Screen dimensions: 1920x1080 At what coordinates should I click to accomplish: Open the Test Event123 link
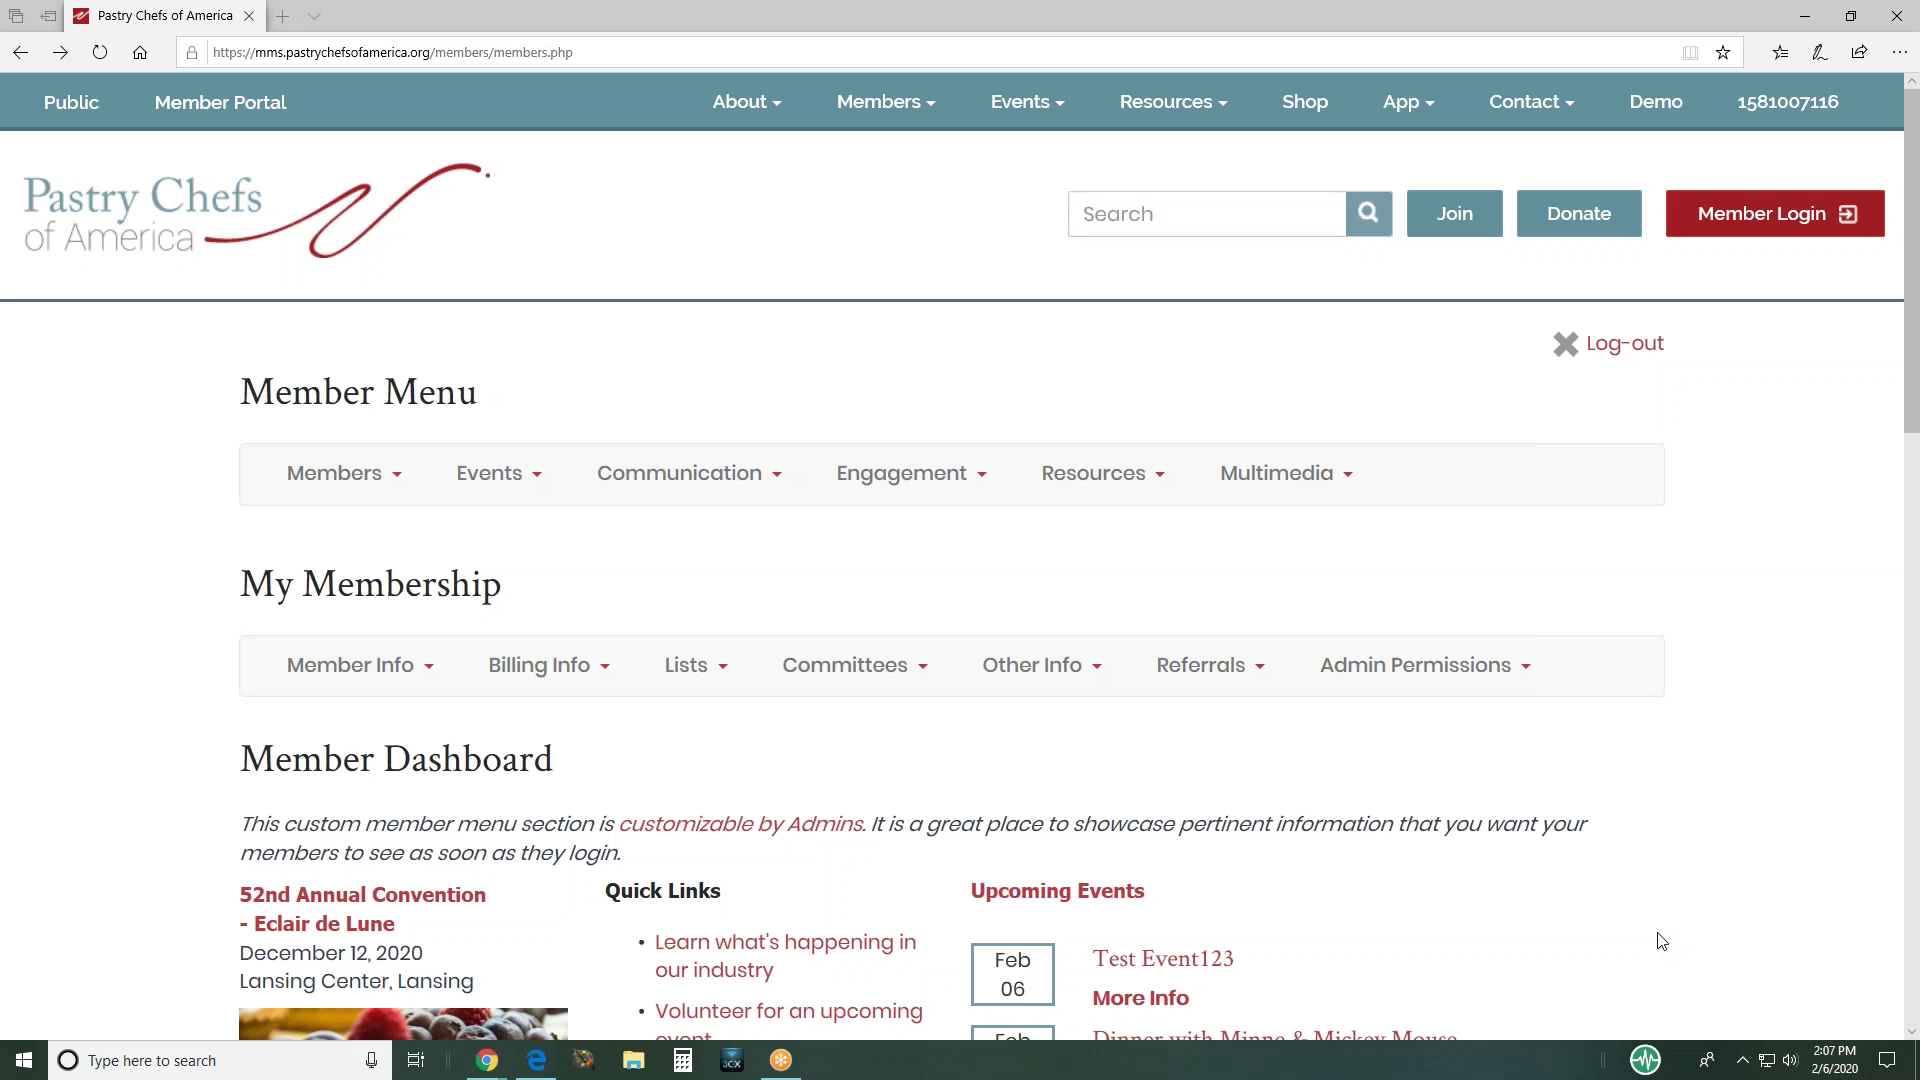(1163, 958)
